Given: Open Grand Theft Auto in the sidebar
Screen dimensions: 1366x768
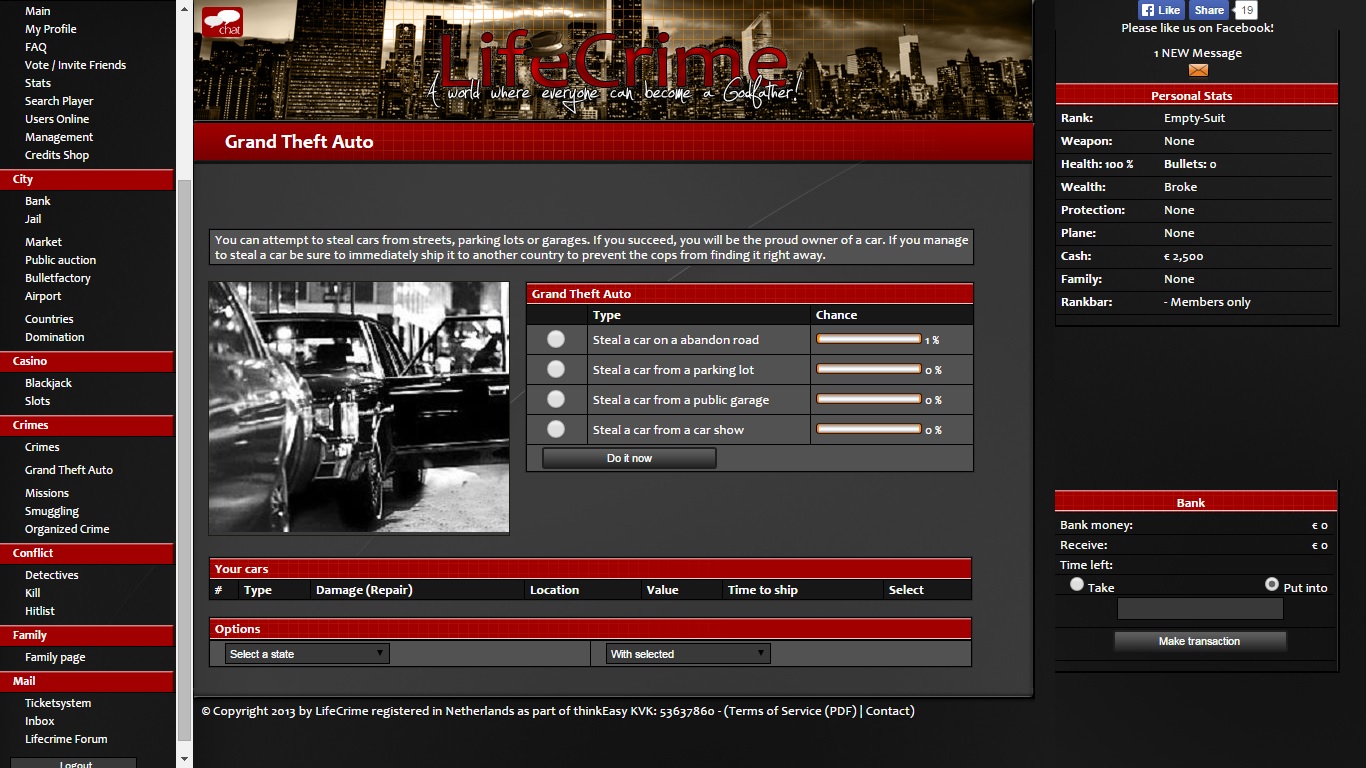Looking at the screenshot, I should (69, 470).
